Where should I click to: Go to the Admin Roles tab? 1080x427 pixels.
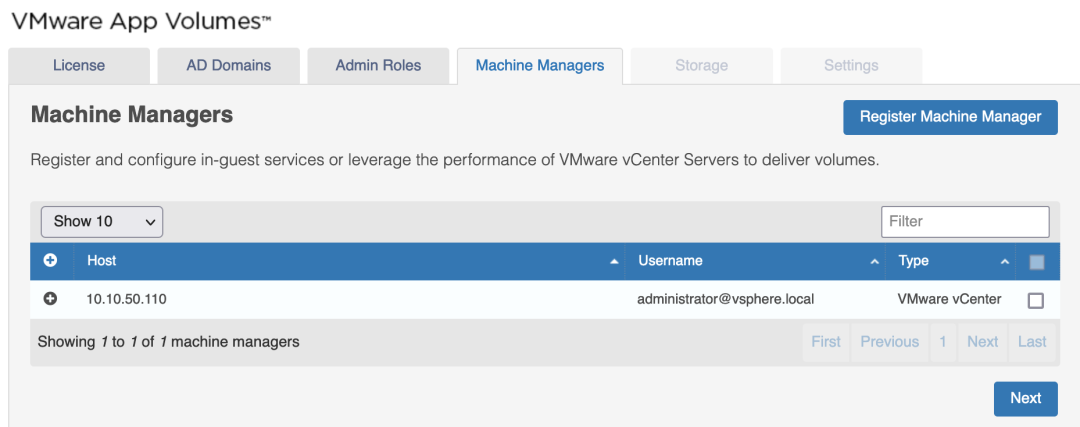pyautogui.click(x=378, y=66)
